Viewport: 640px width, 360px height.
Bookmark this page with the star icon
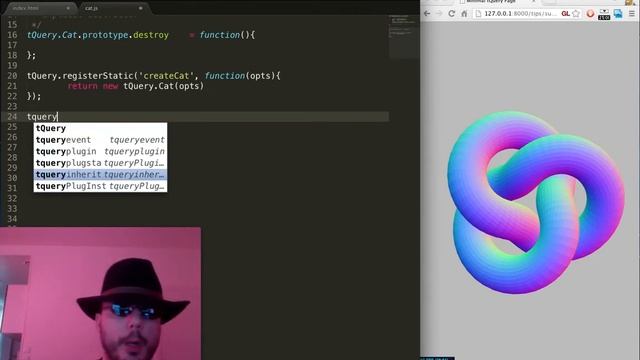point(576,13)
